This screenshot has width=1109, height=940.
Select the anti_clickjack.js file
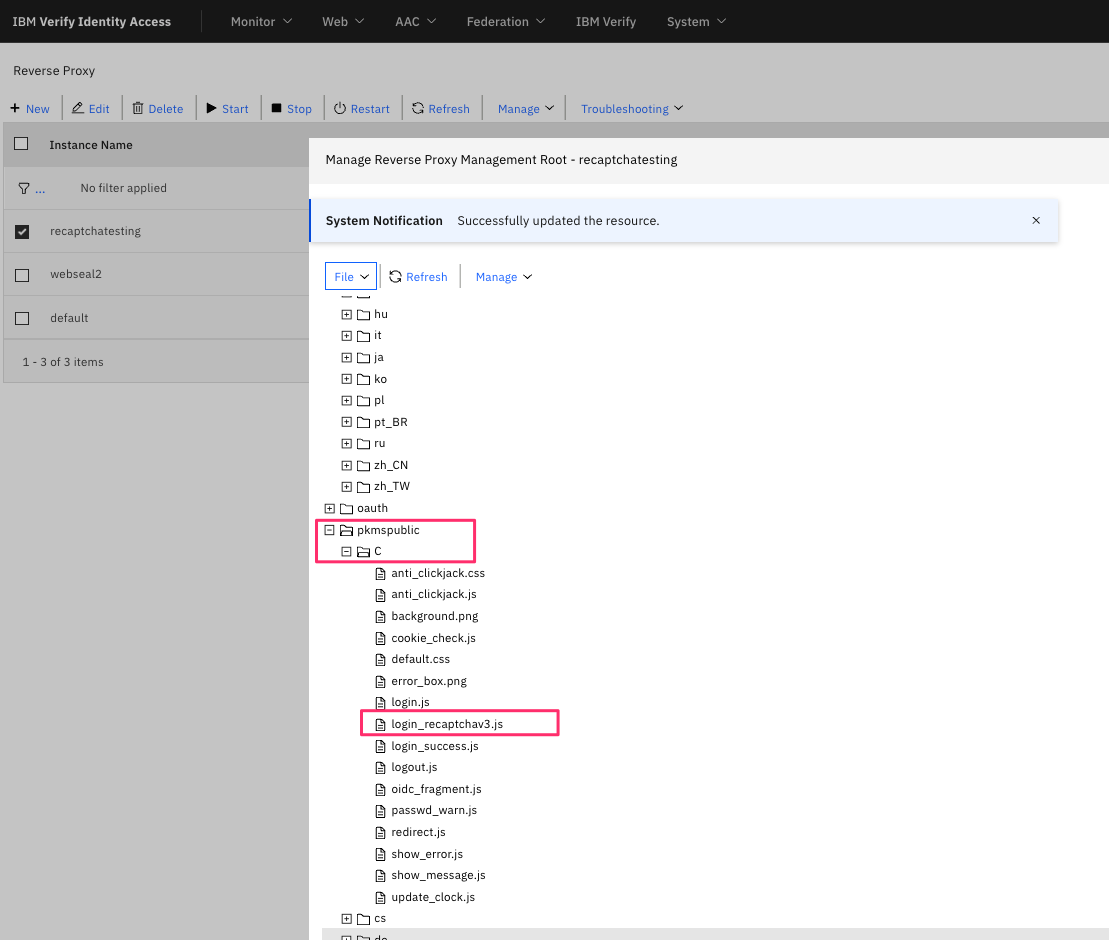[434, 595]
